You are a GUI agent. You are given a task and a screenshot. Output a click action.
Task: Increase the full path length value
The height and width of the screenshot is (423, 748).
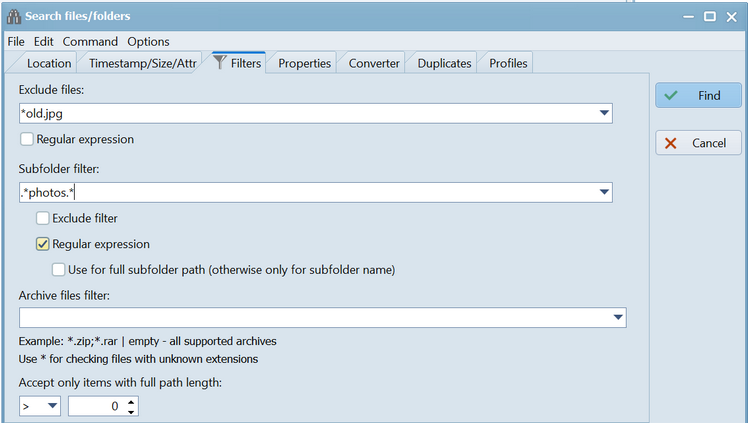tap(132, 402)
